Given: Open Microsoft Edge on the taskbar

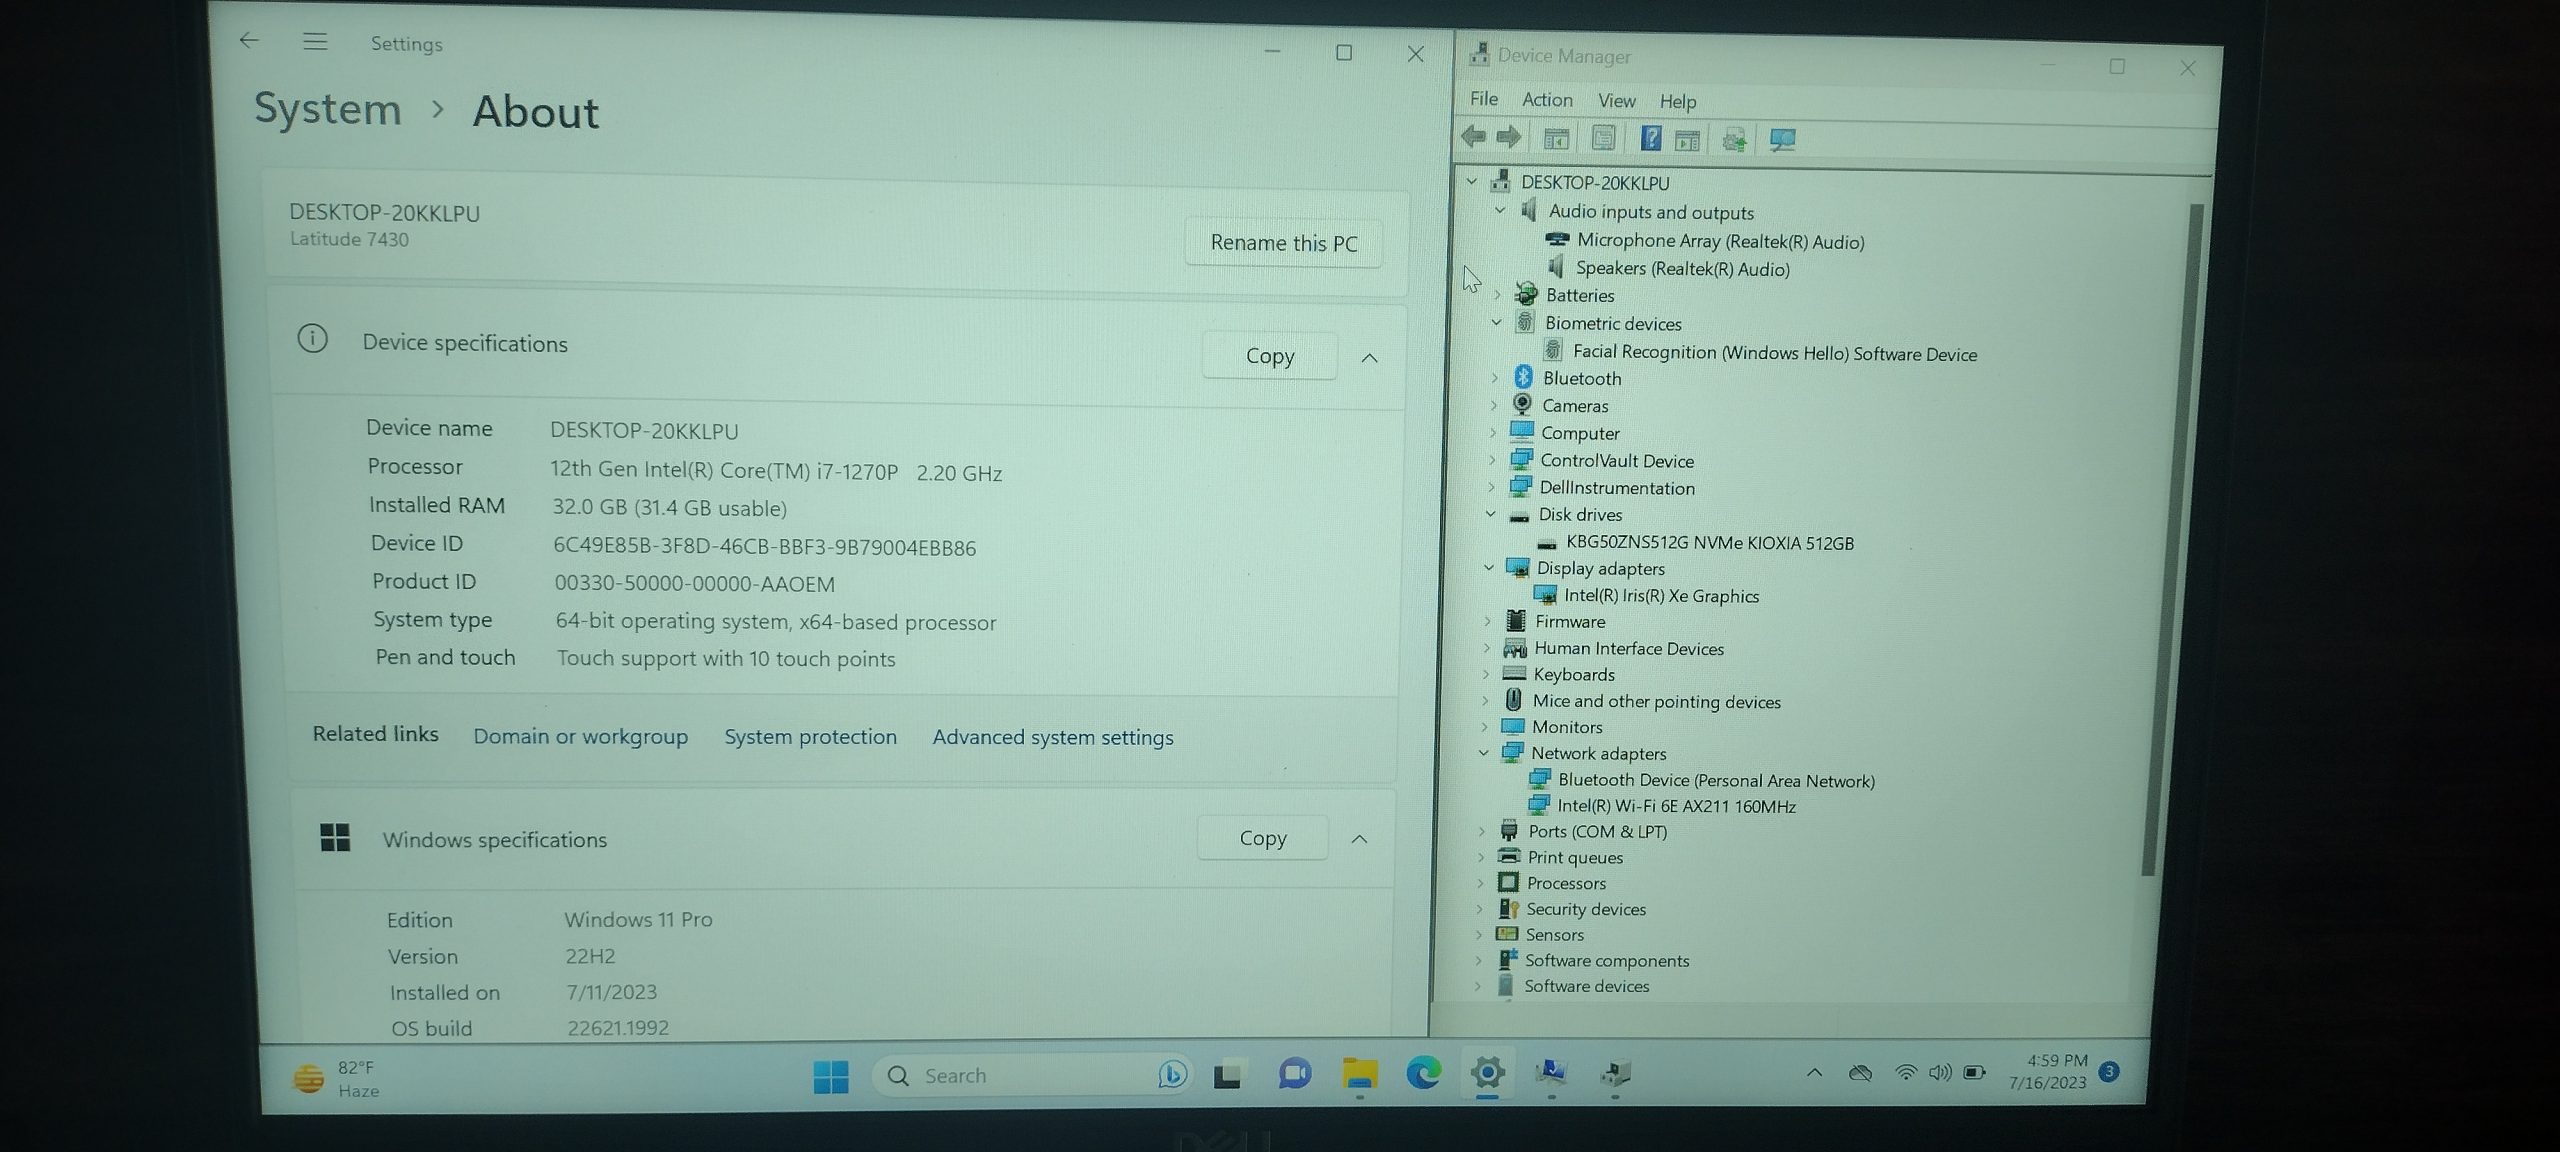Looking at the screenshot, I should point(1423,1073).
